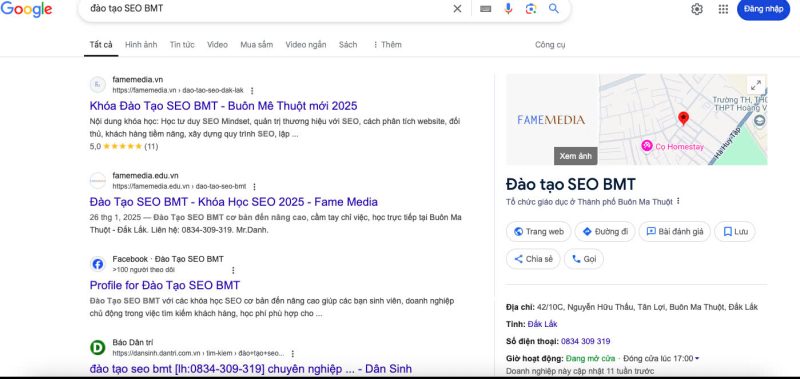800x379 pixels.
Task: Open the Google apps grid
Action: [723, 9]
